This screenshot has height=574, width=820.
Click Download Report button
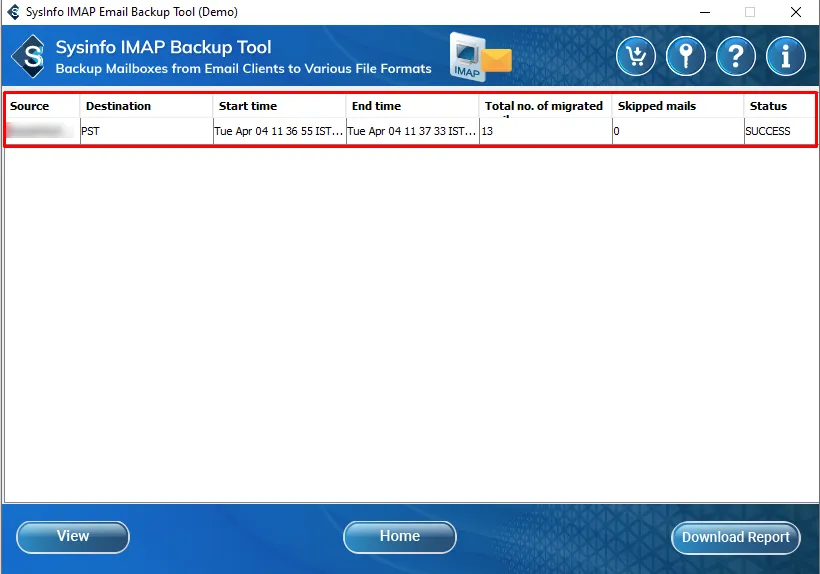(735, 537)
